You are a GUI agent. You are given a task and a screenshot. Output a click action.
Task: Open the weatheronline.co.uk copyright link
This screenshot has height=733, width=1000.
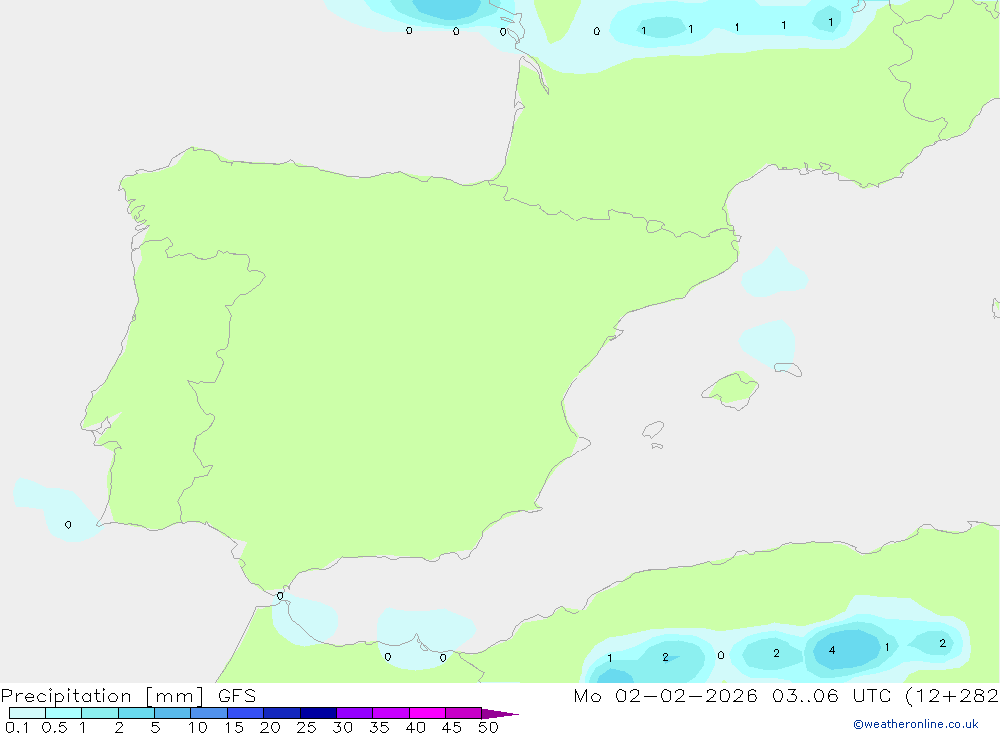tap(916, 724)
